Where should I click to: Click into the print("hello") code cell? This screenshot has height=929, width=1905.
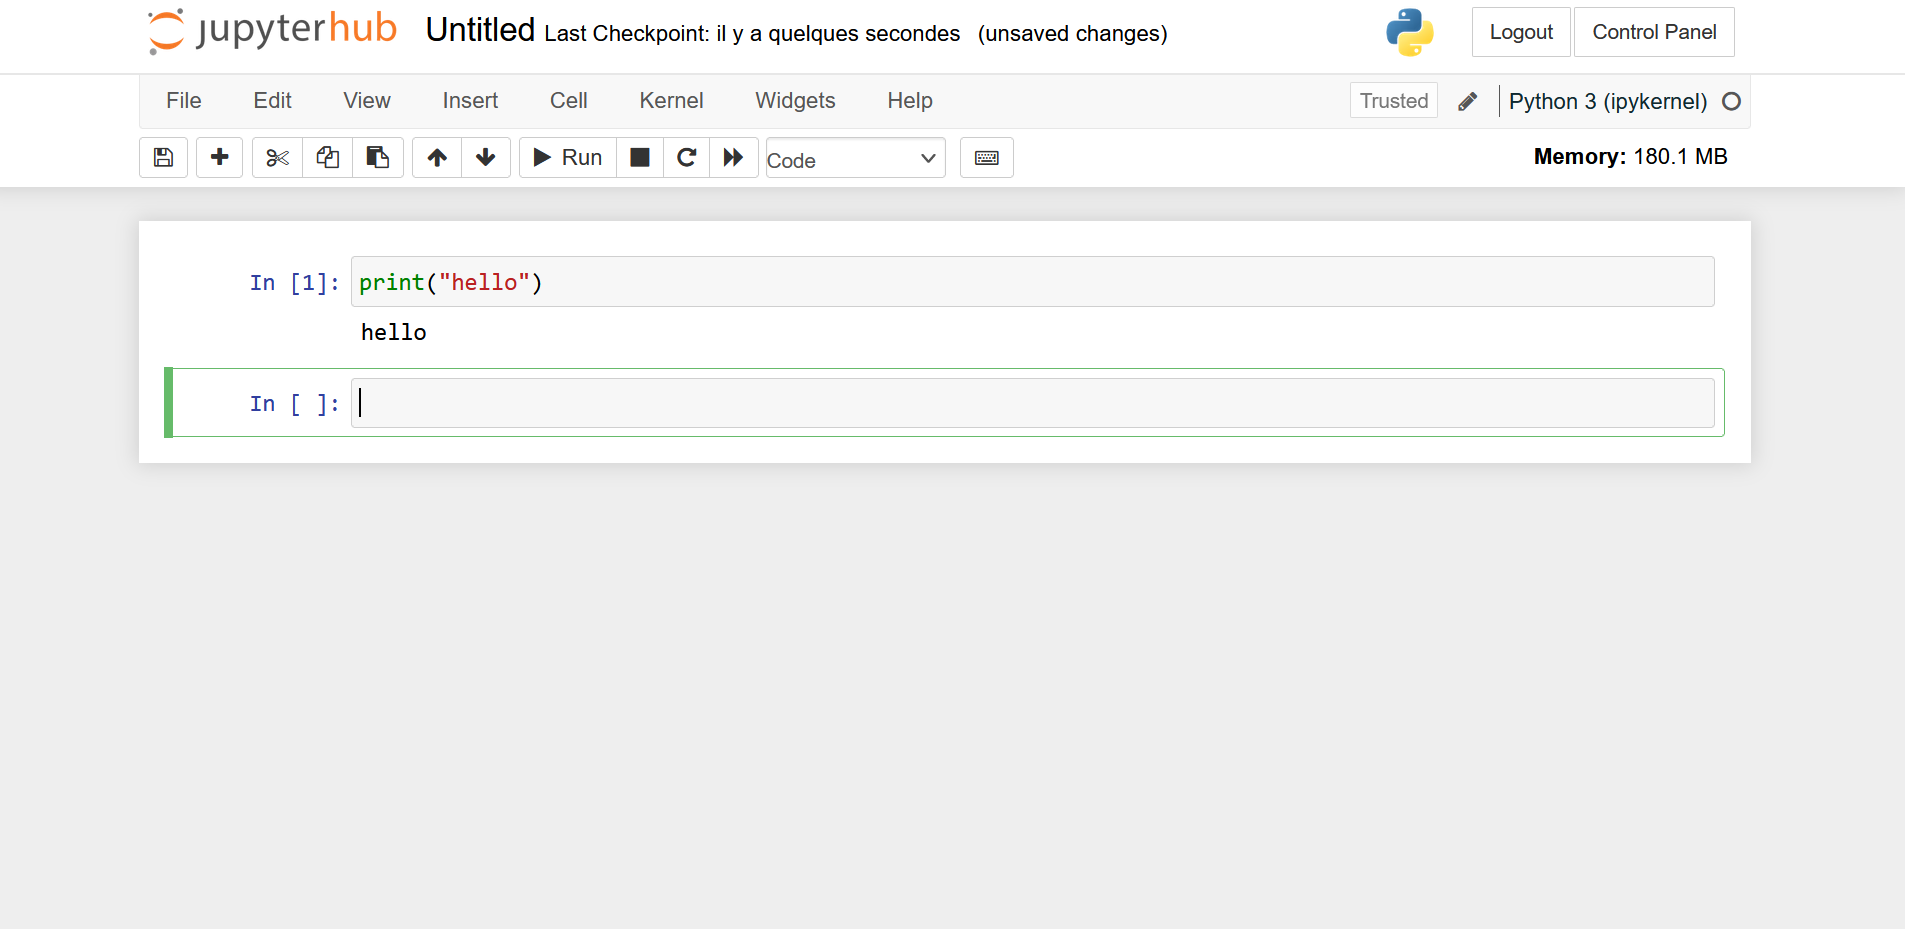[x=1032, y=282]
